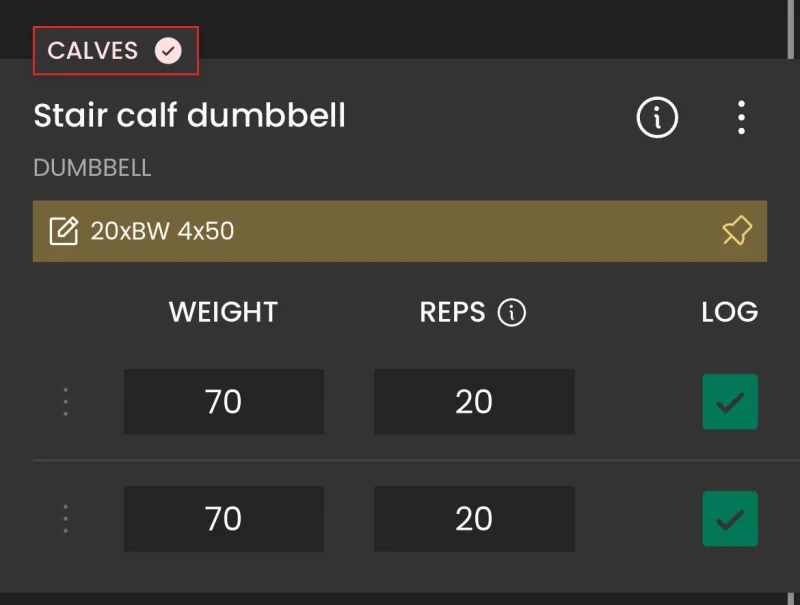Click the WEIGHT column header
800x605 pixels.
click(223, 312)
